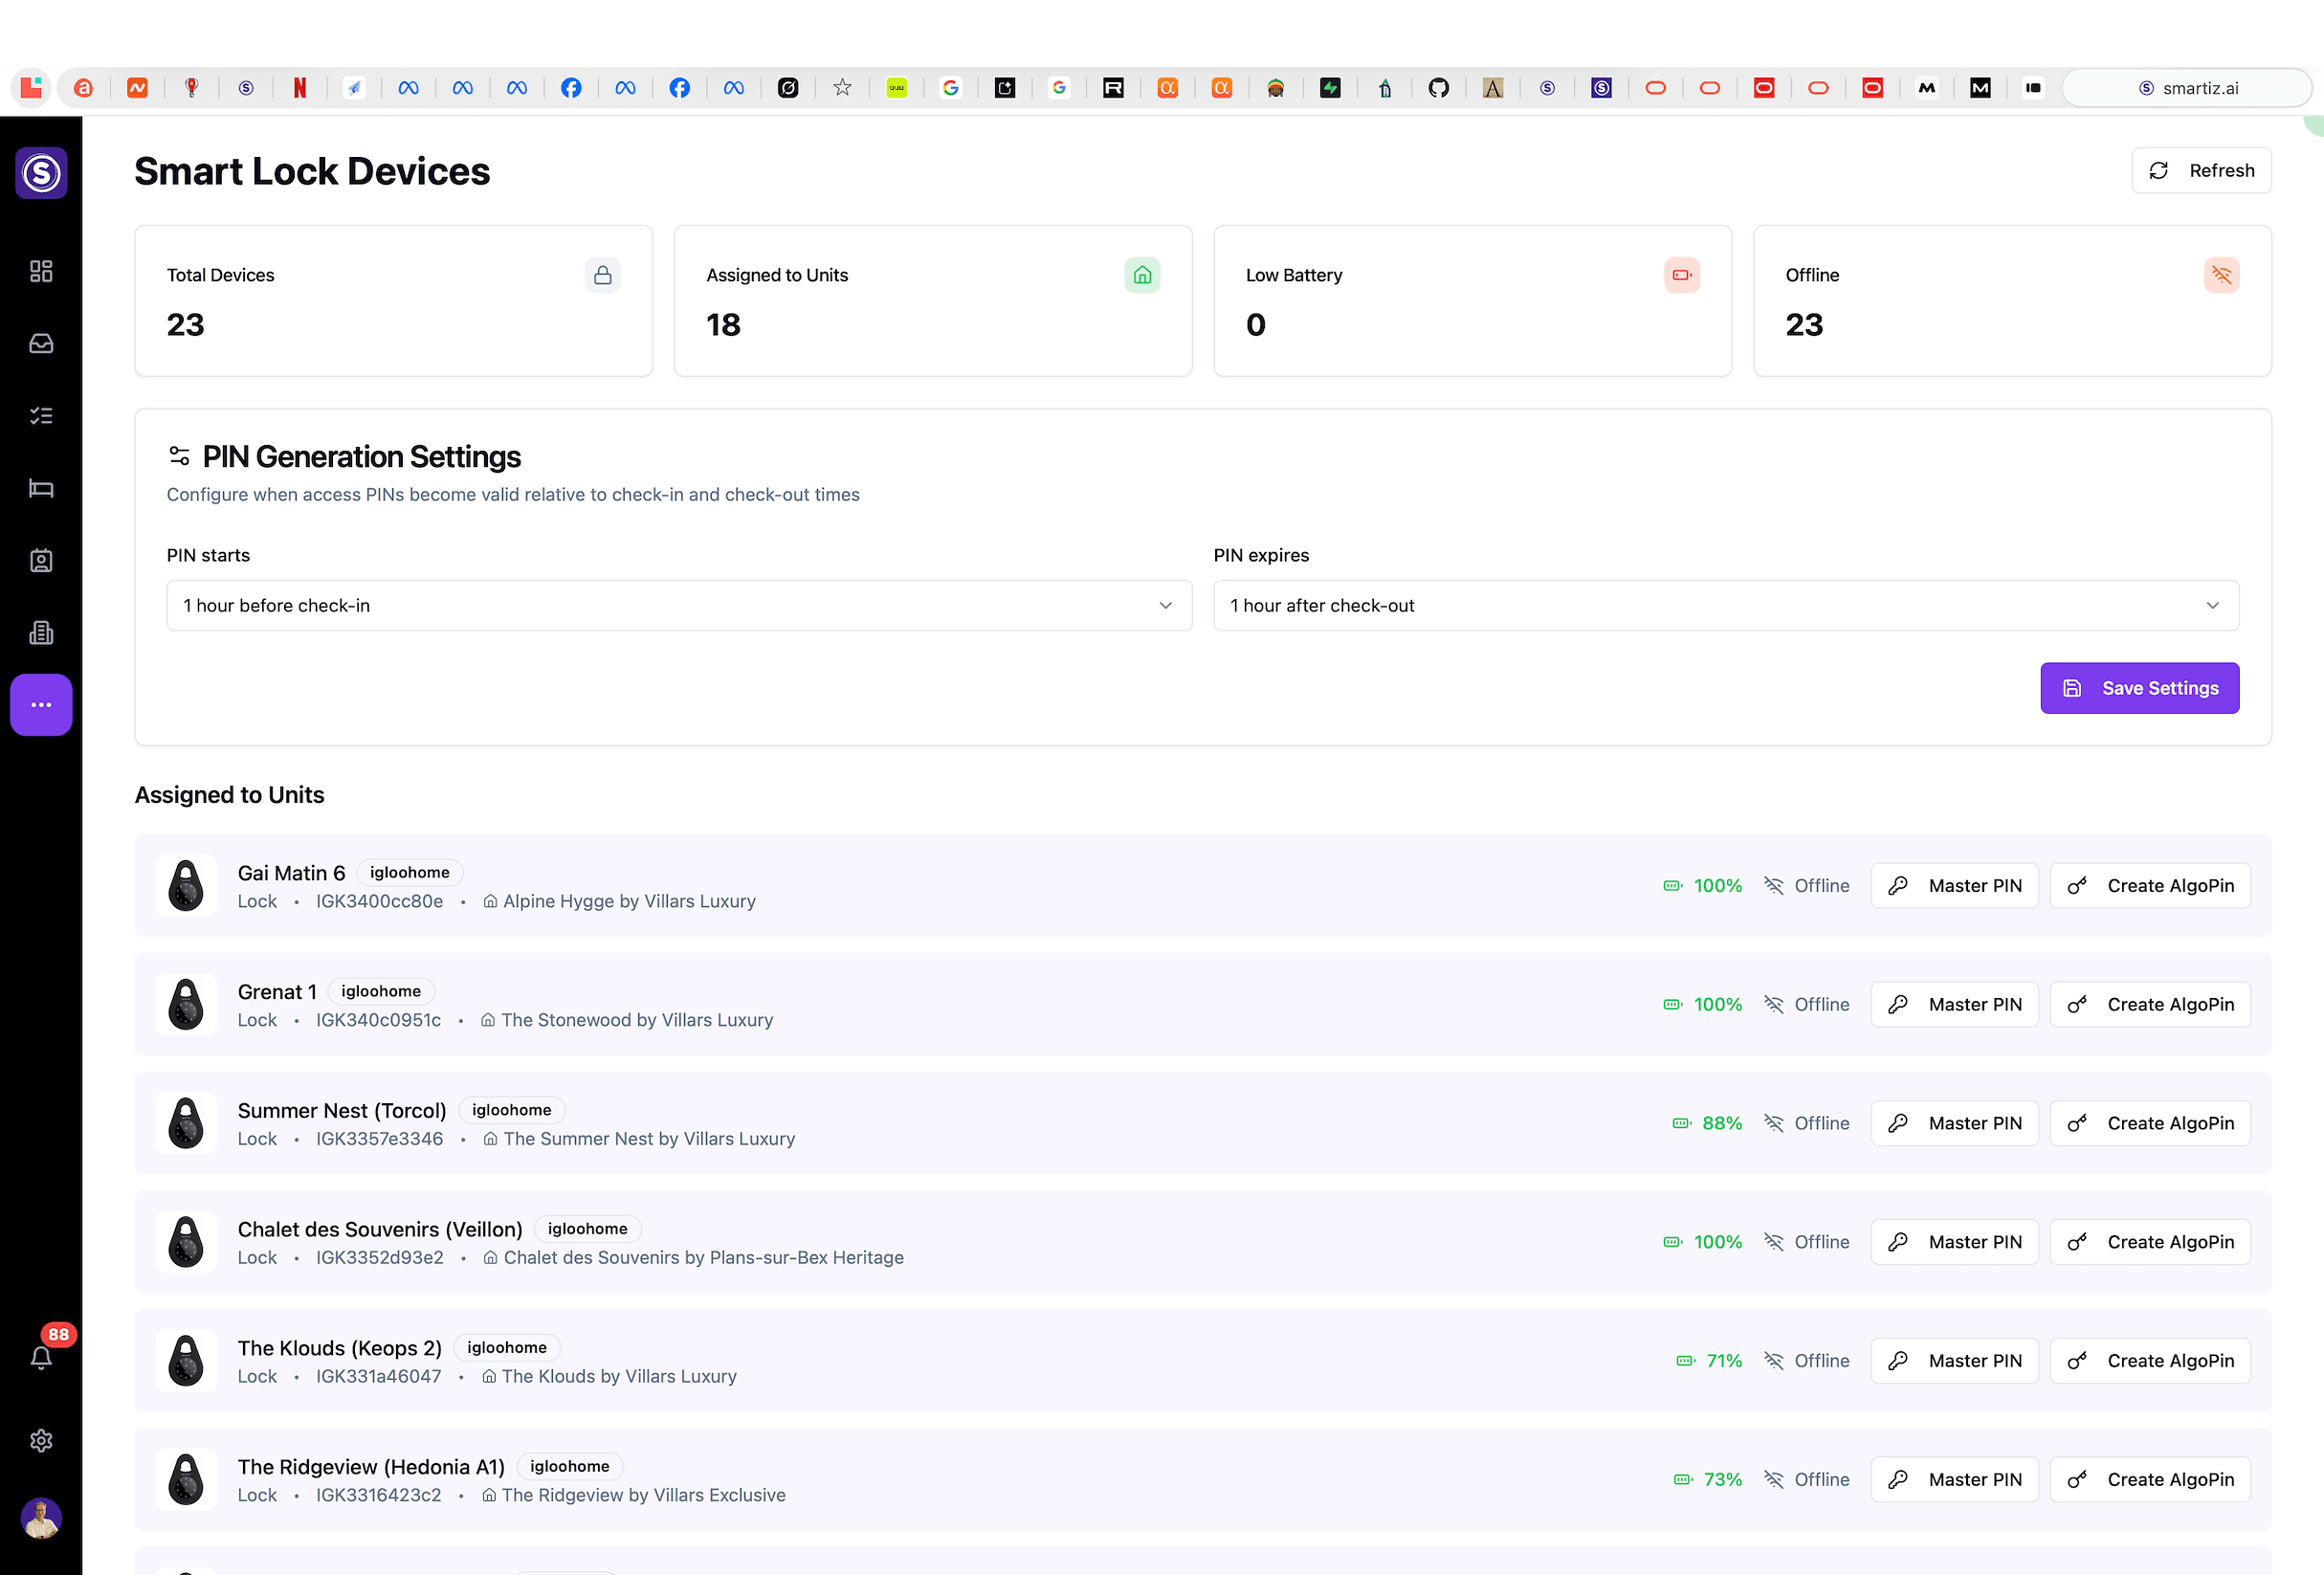
Task: Click 'The Ridgeview by Villars Exclusive' unit name
Action: click(643, 1495)
